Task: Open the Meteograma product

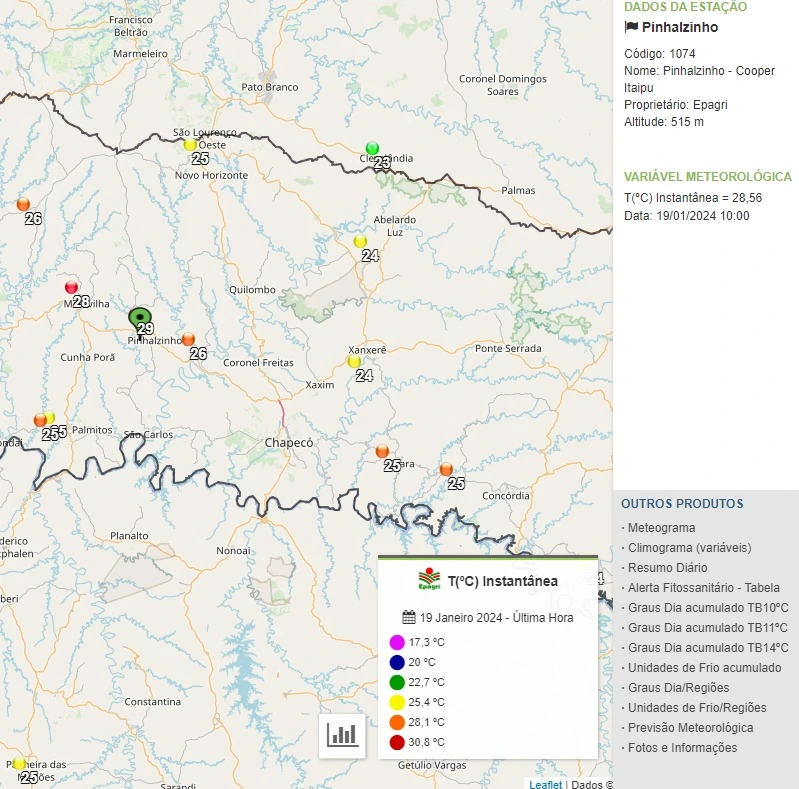Action: (x=661, y=528)
